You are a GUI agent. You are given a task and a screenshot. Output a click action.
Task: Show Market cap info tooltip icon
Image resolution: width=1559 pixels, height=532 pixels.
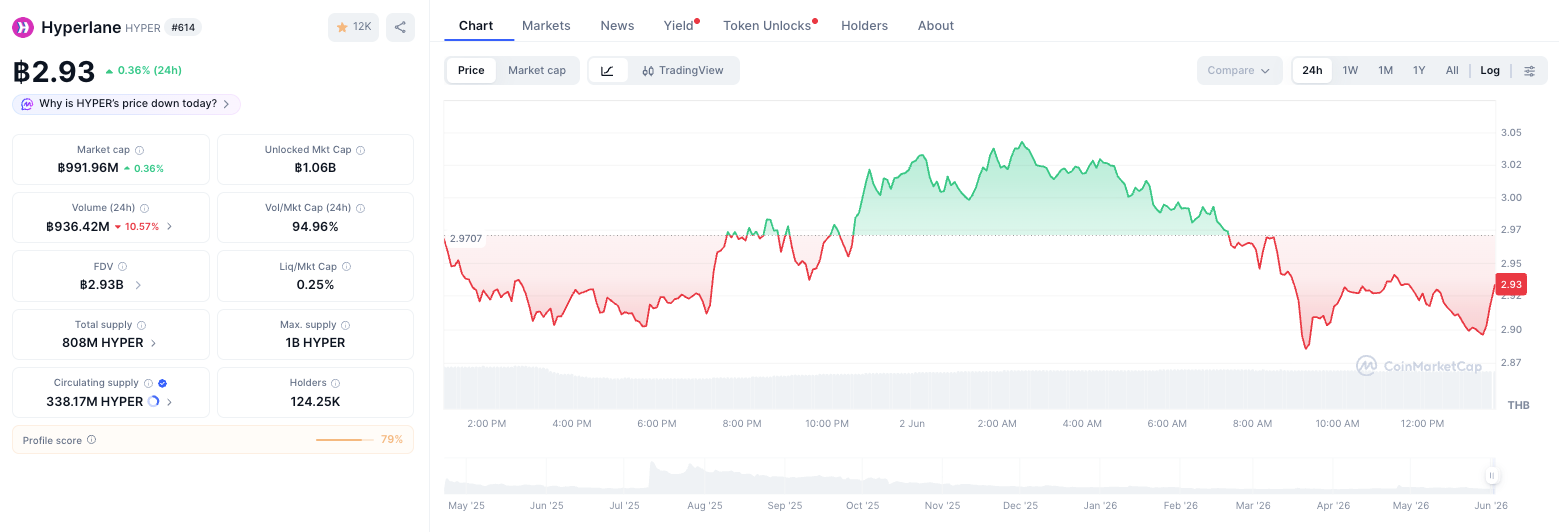click(139, 150)
